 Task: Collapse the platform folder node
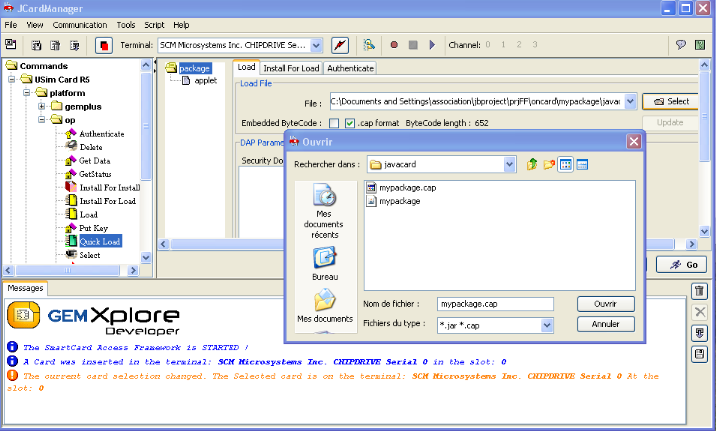tap(26, 93)
